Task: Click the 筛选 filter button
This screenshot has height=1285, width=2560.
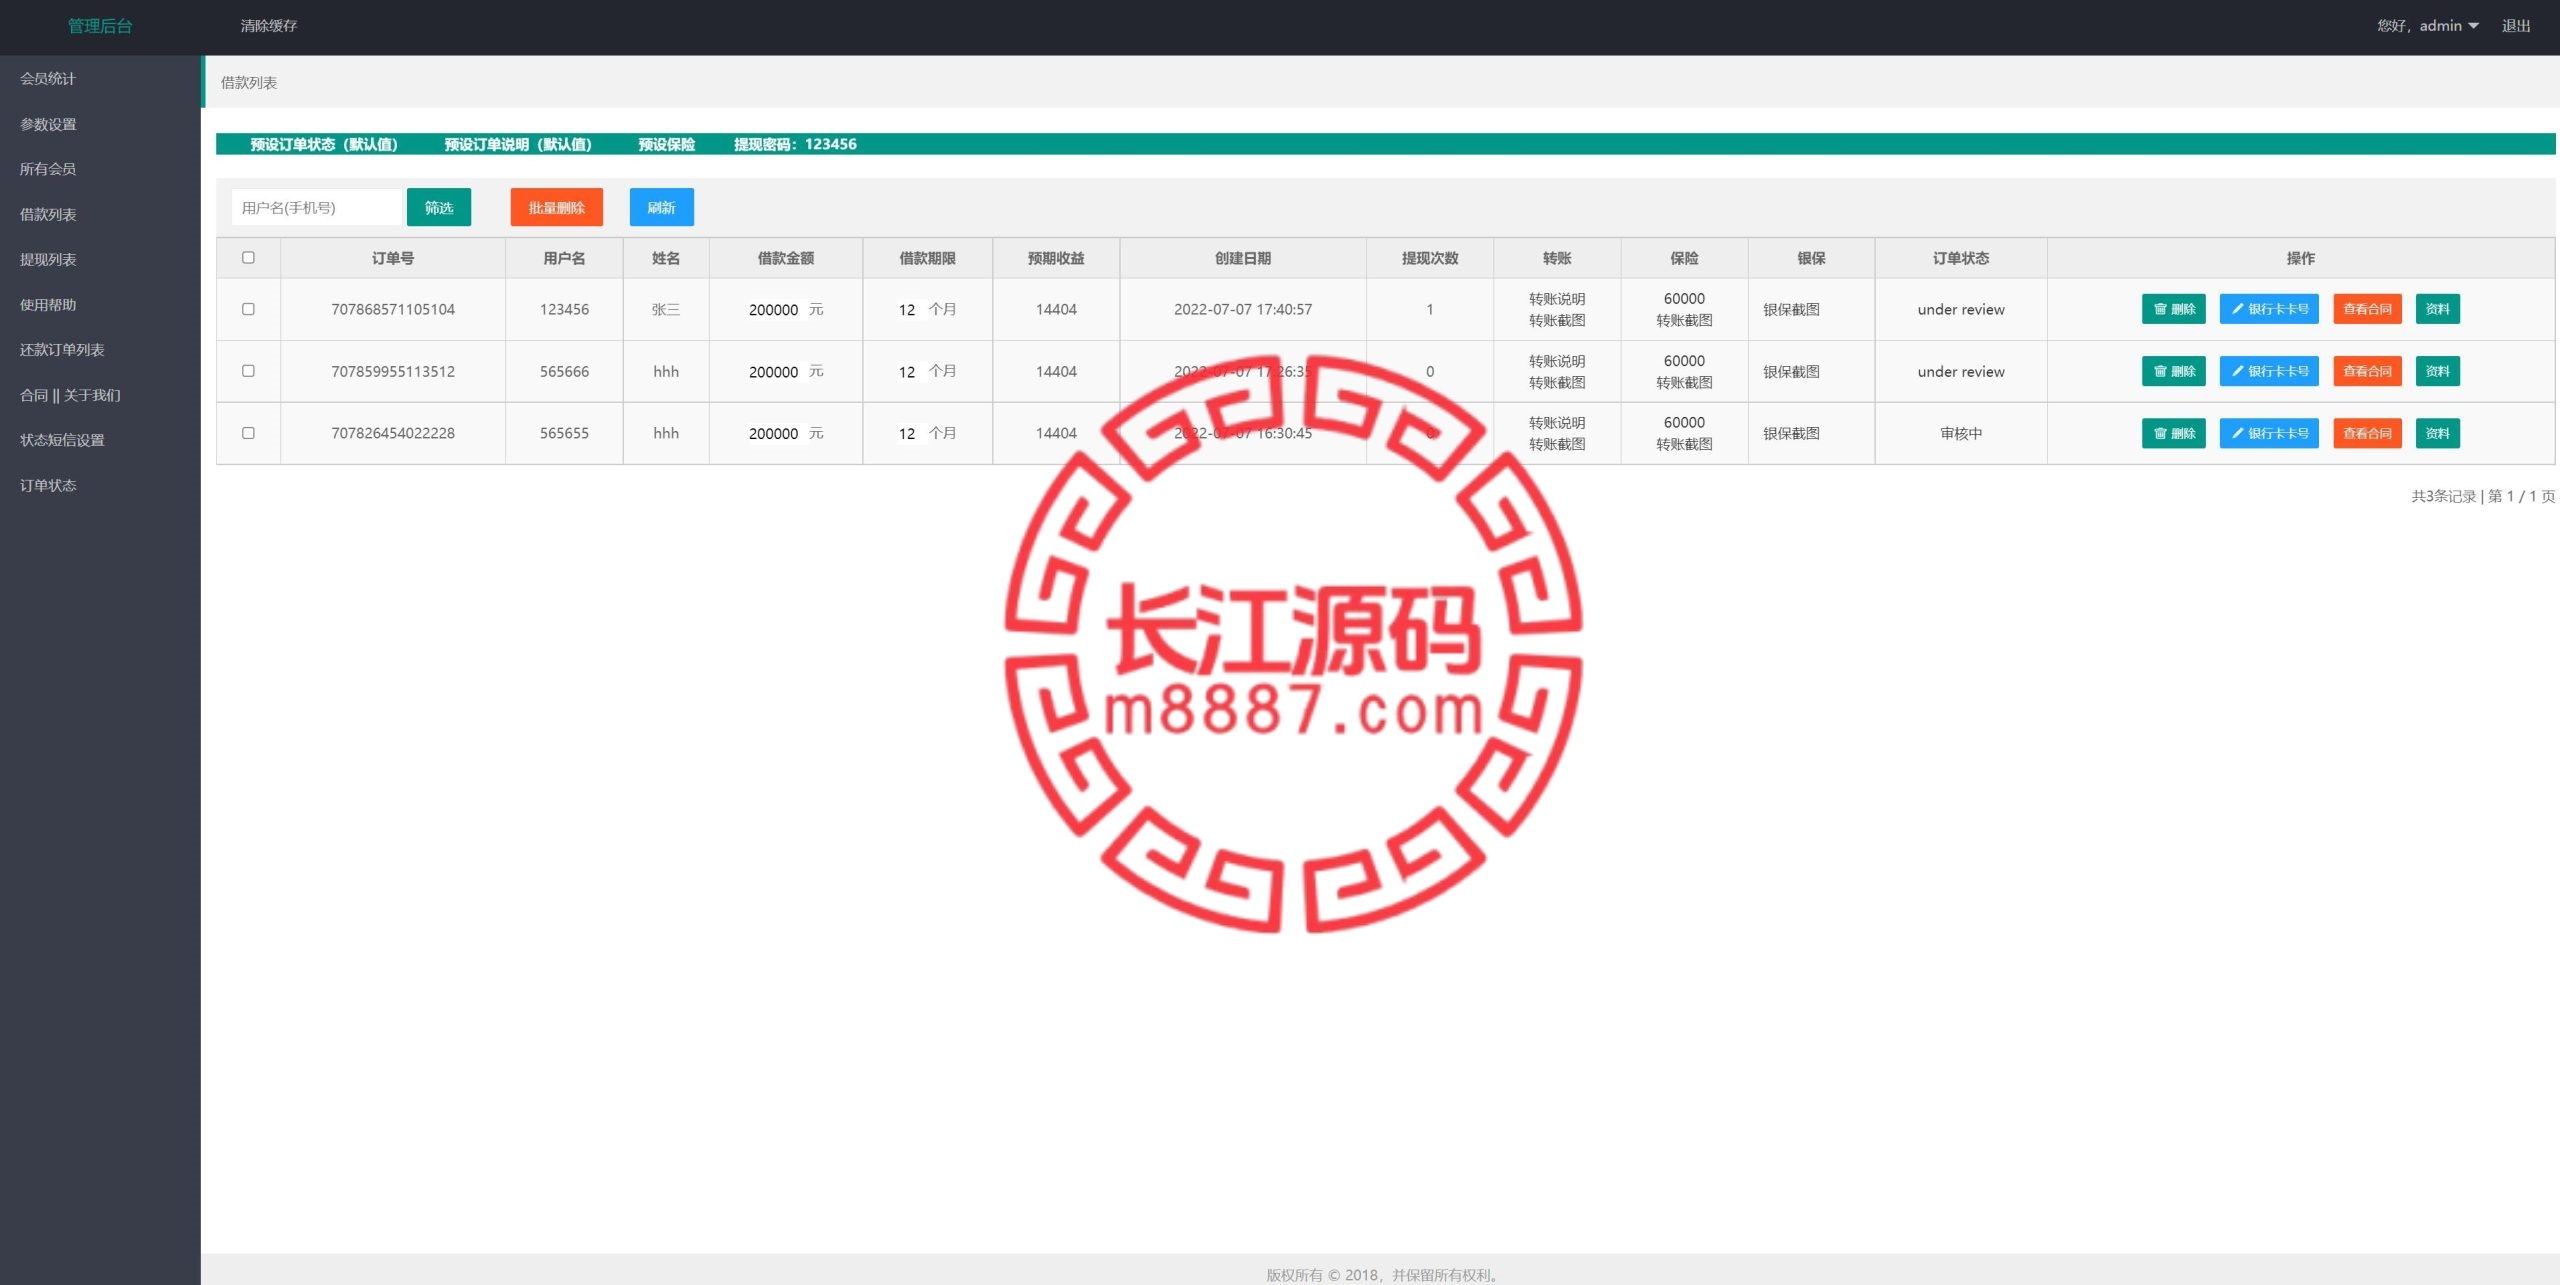Action: (439, 207)
